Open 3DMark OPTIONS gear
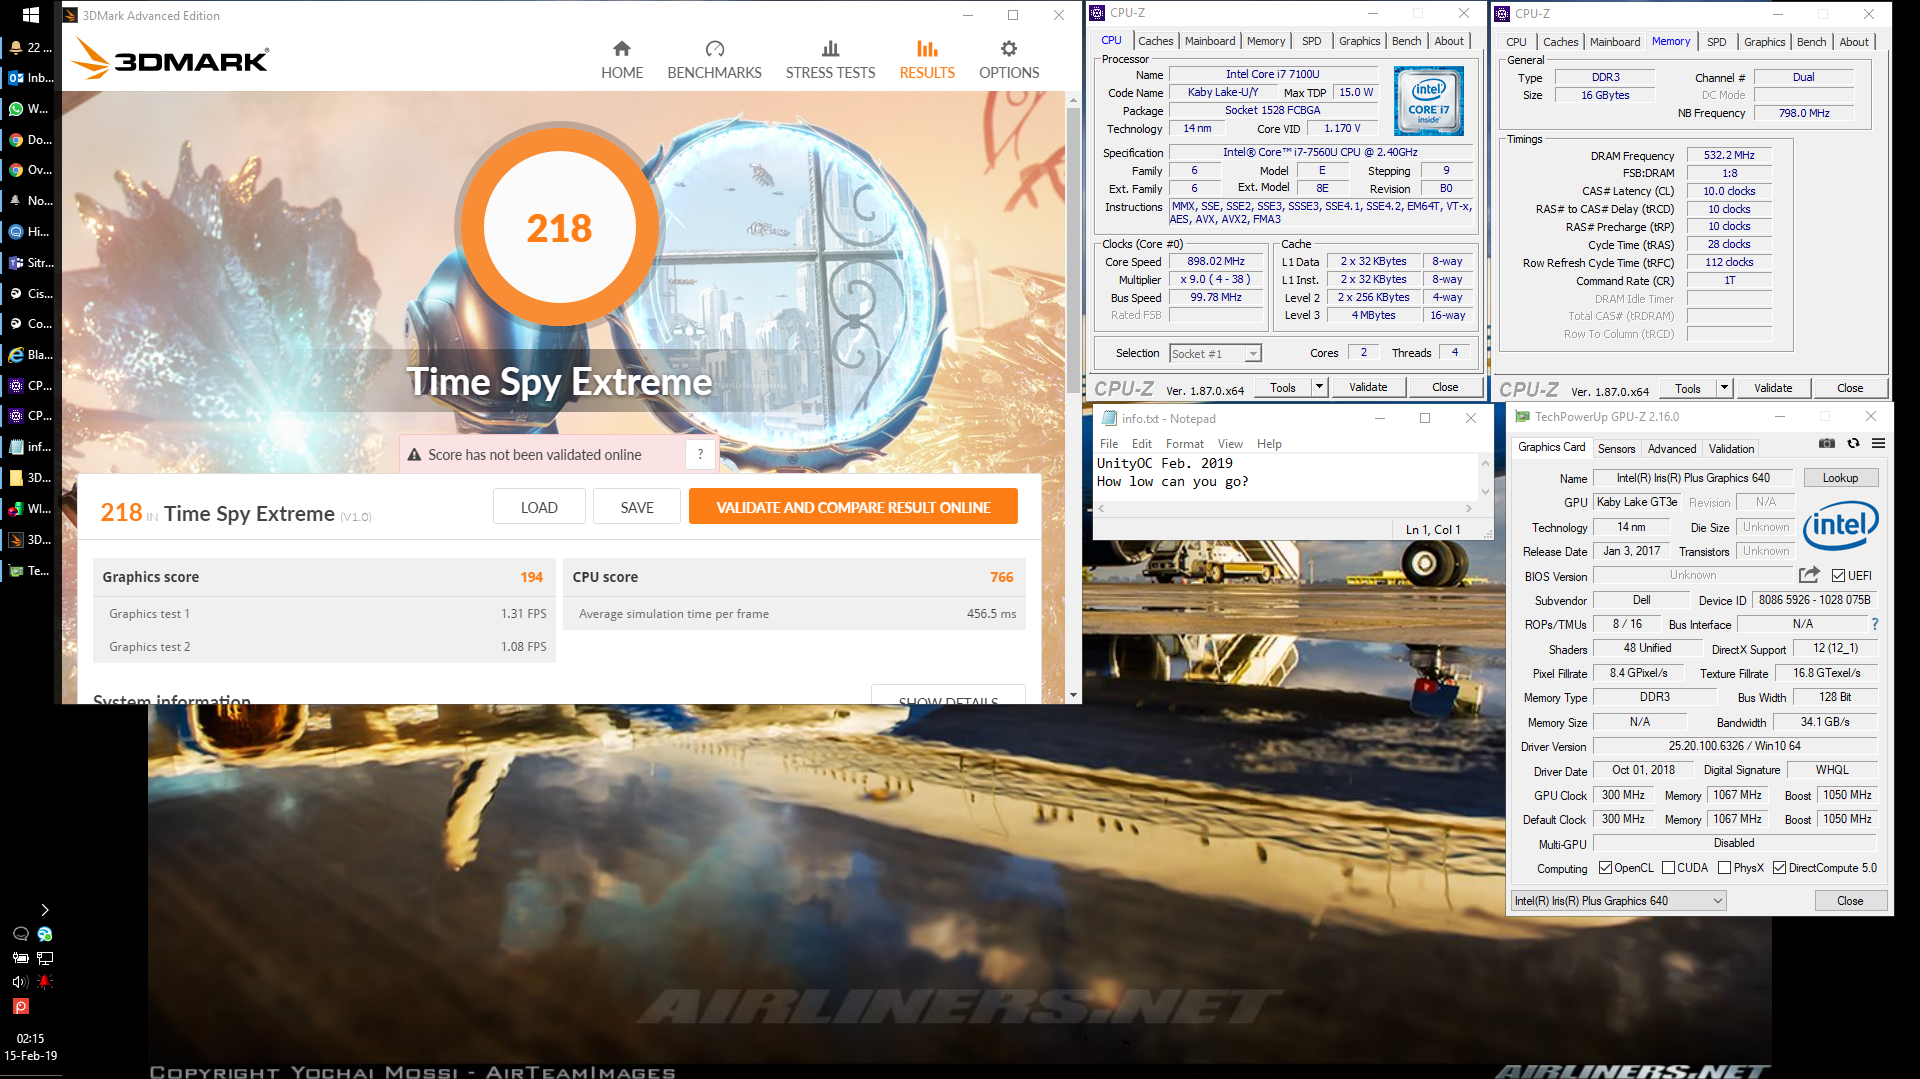Image resolution: width=1920 pixels, height=1079 pixels. (1009, 60)
